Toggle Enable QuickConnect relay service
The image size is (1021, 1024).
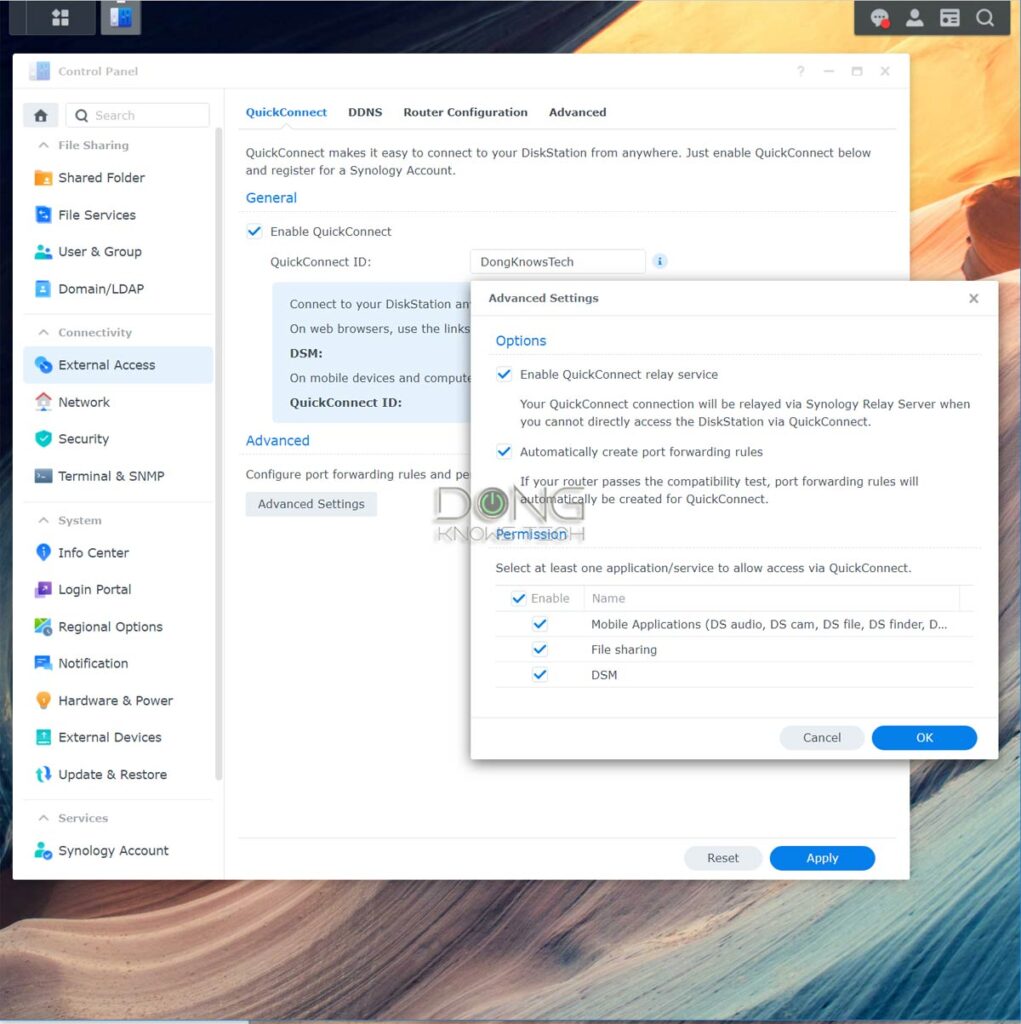click(504, 374)
